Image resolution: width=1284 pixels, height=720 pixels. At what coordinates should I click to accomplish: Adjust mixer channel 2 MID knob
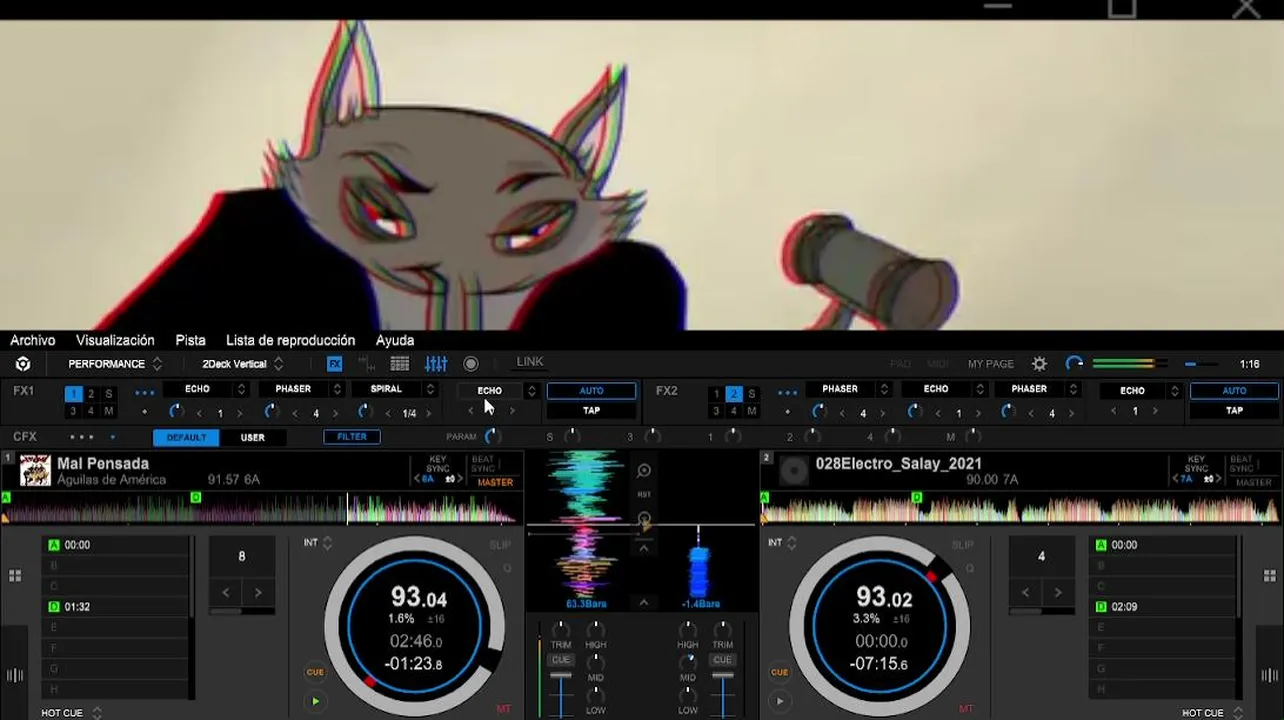(x=688, y=662)
